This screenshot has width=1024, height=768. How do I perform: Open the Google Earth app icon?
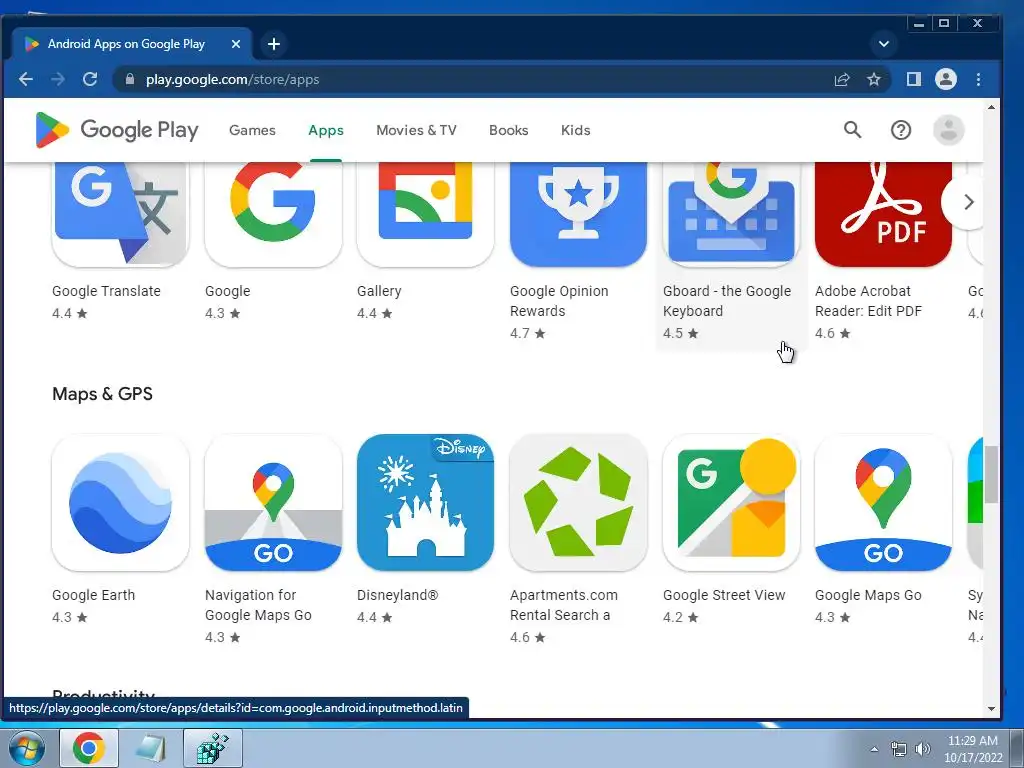[x=121, y=503]
